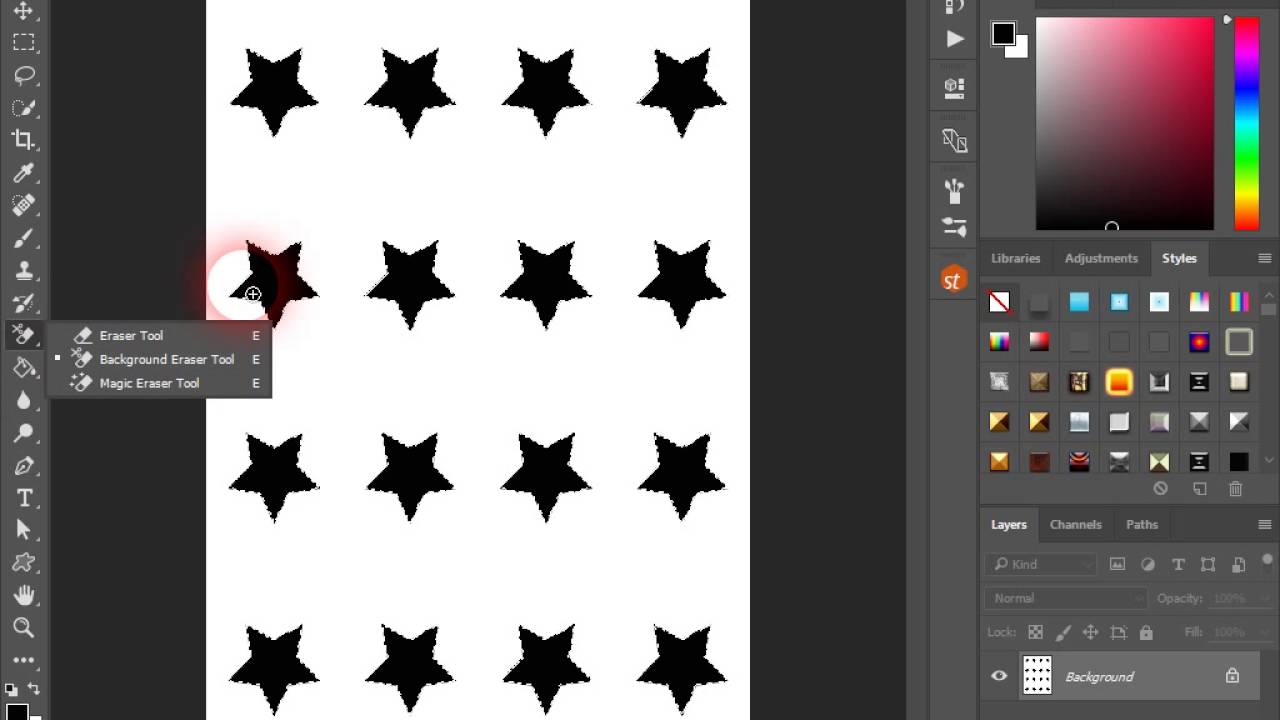Toggle lock transparent pixels in Layers panel
The height and width of the screenshot is (720, 1280).
click(1035, 632)
